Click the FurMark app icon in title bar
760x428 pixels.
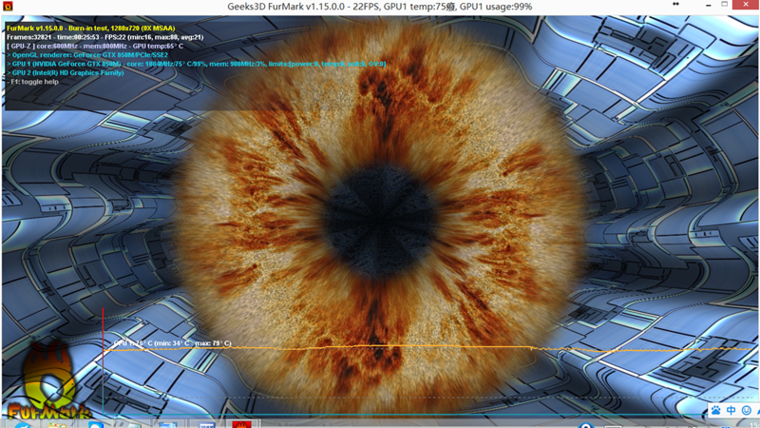8,6
